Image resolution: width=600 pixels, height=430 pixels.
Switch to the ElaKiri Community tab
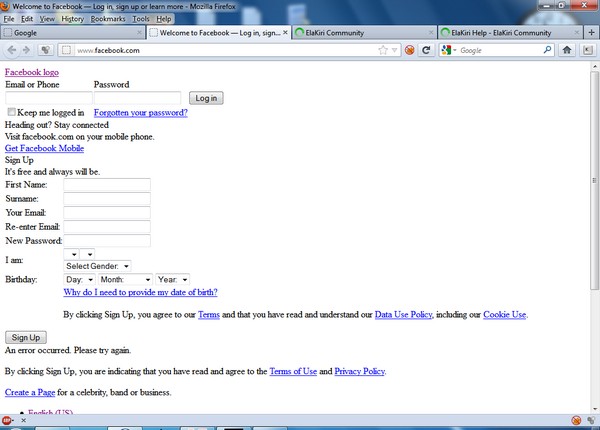click(x=364, y=33)
